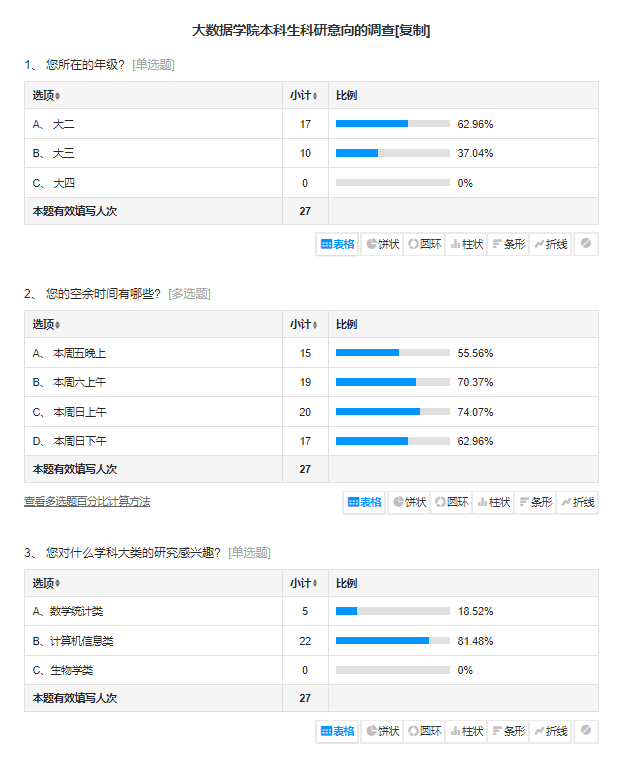Image resolution: width=624 pixels, height=761 pixels.
Task: Display question 2 as 折线 line chart
Action: point(578,502)
